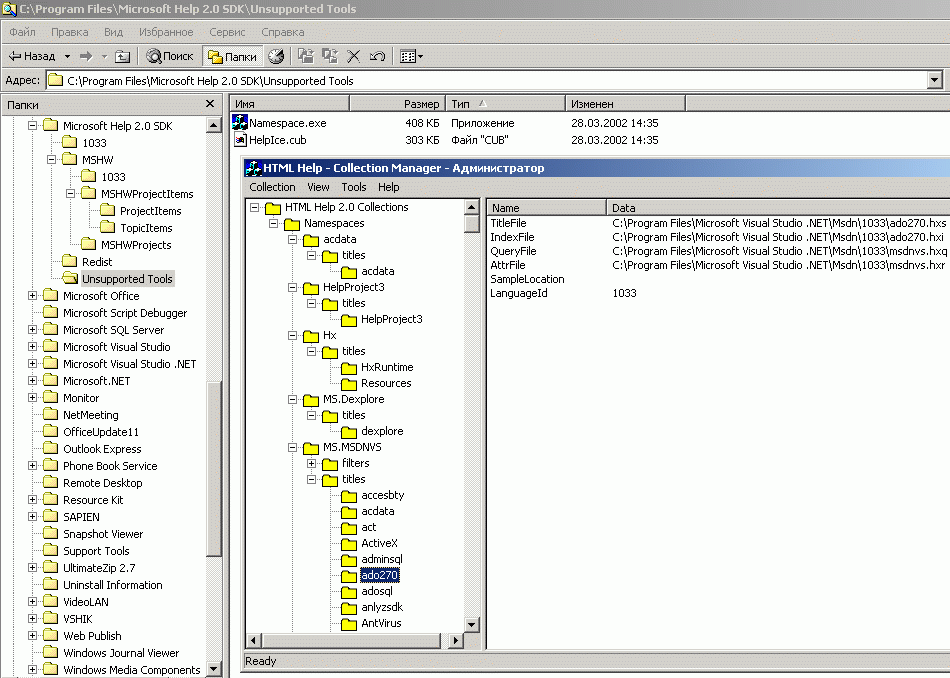Expand the filters node under MS.MSDNVS
The height and width of the screenshot is (678, 950).
(311, 463)
